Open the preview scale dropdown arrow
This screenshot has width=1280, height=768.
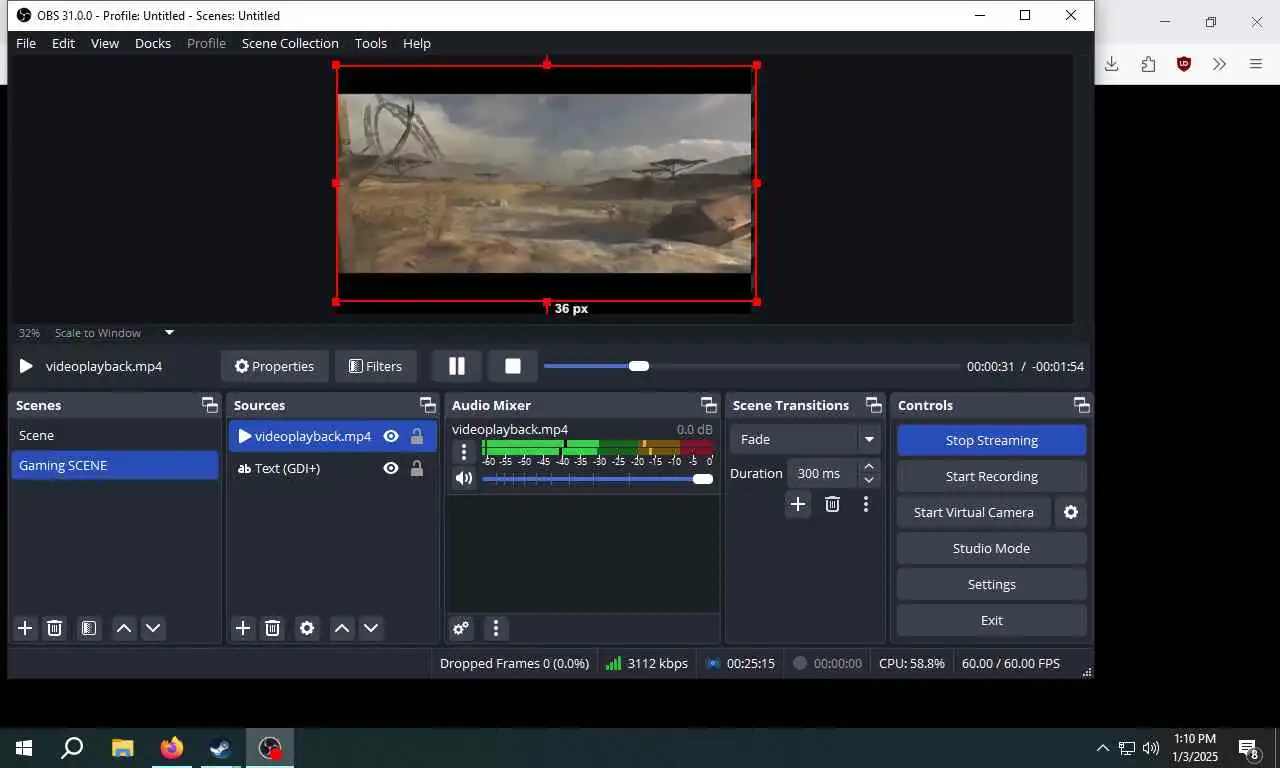coord(169,333)
